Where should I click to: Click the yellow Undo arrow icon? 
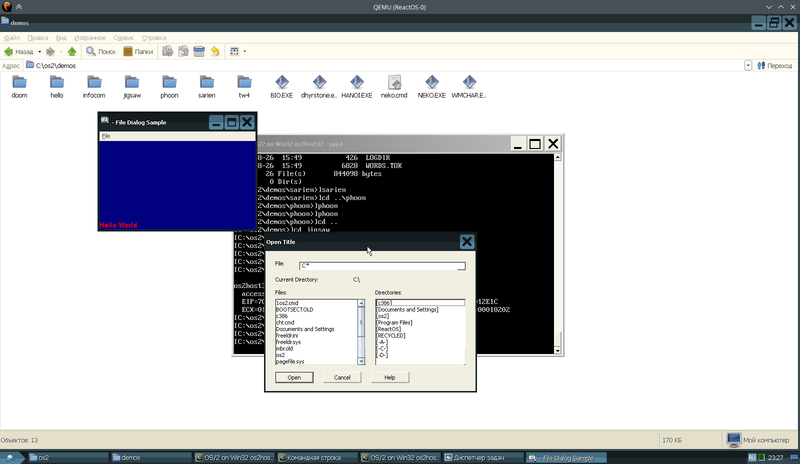point(215,51)
